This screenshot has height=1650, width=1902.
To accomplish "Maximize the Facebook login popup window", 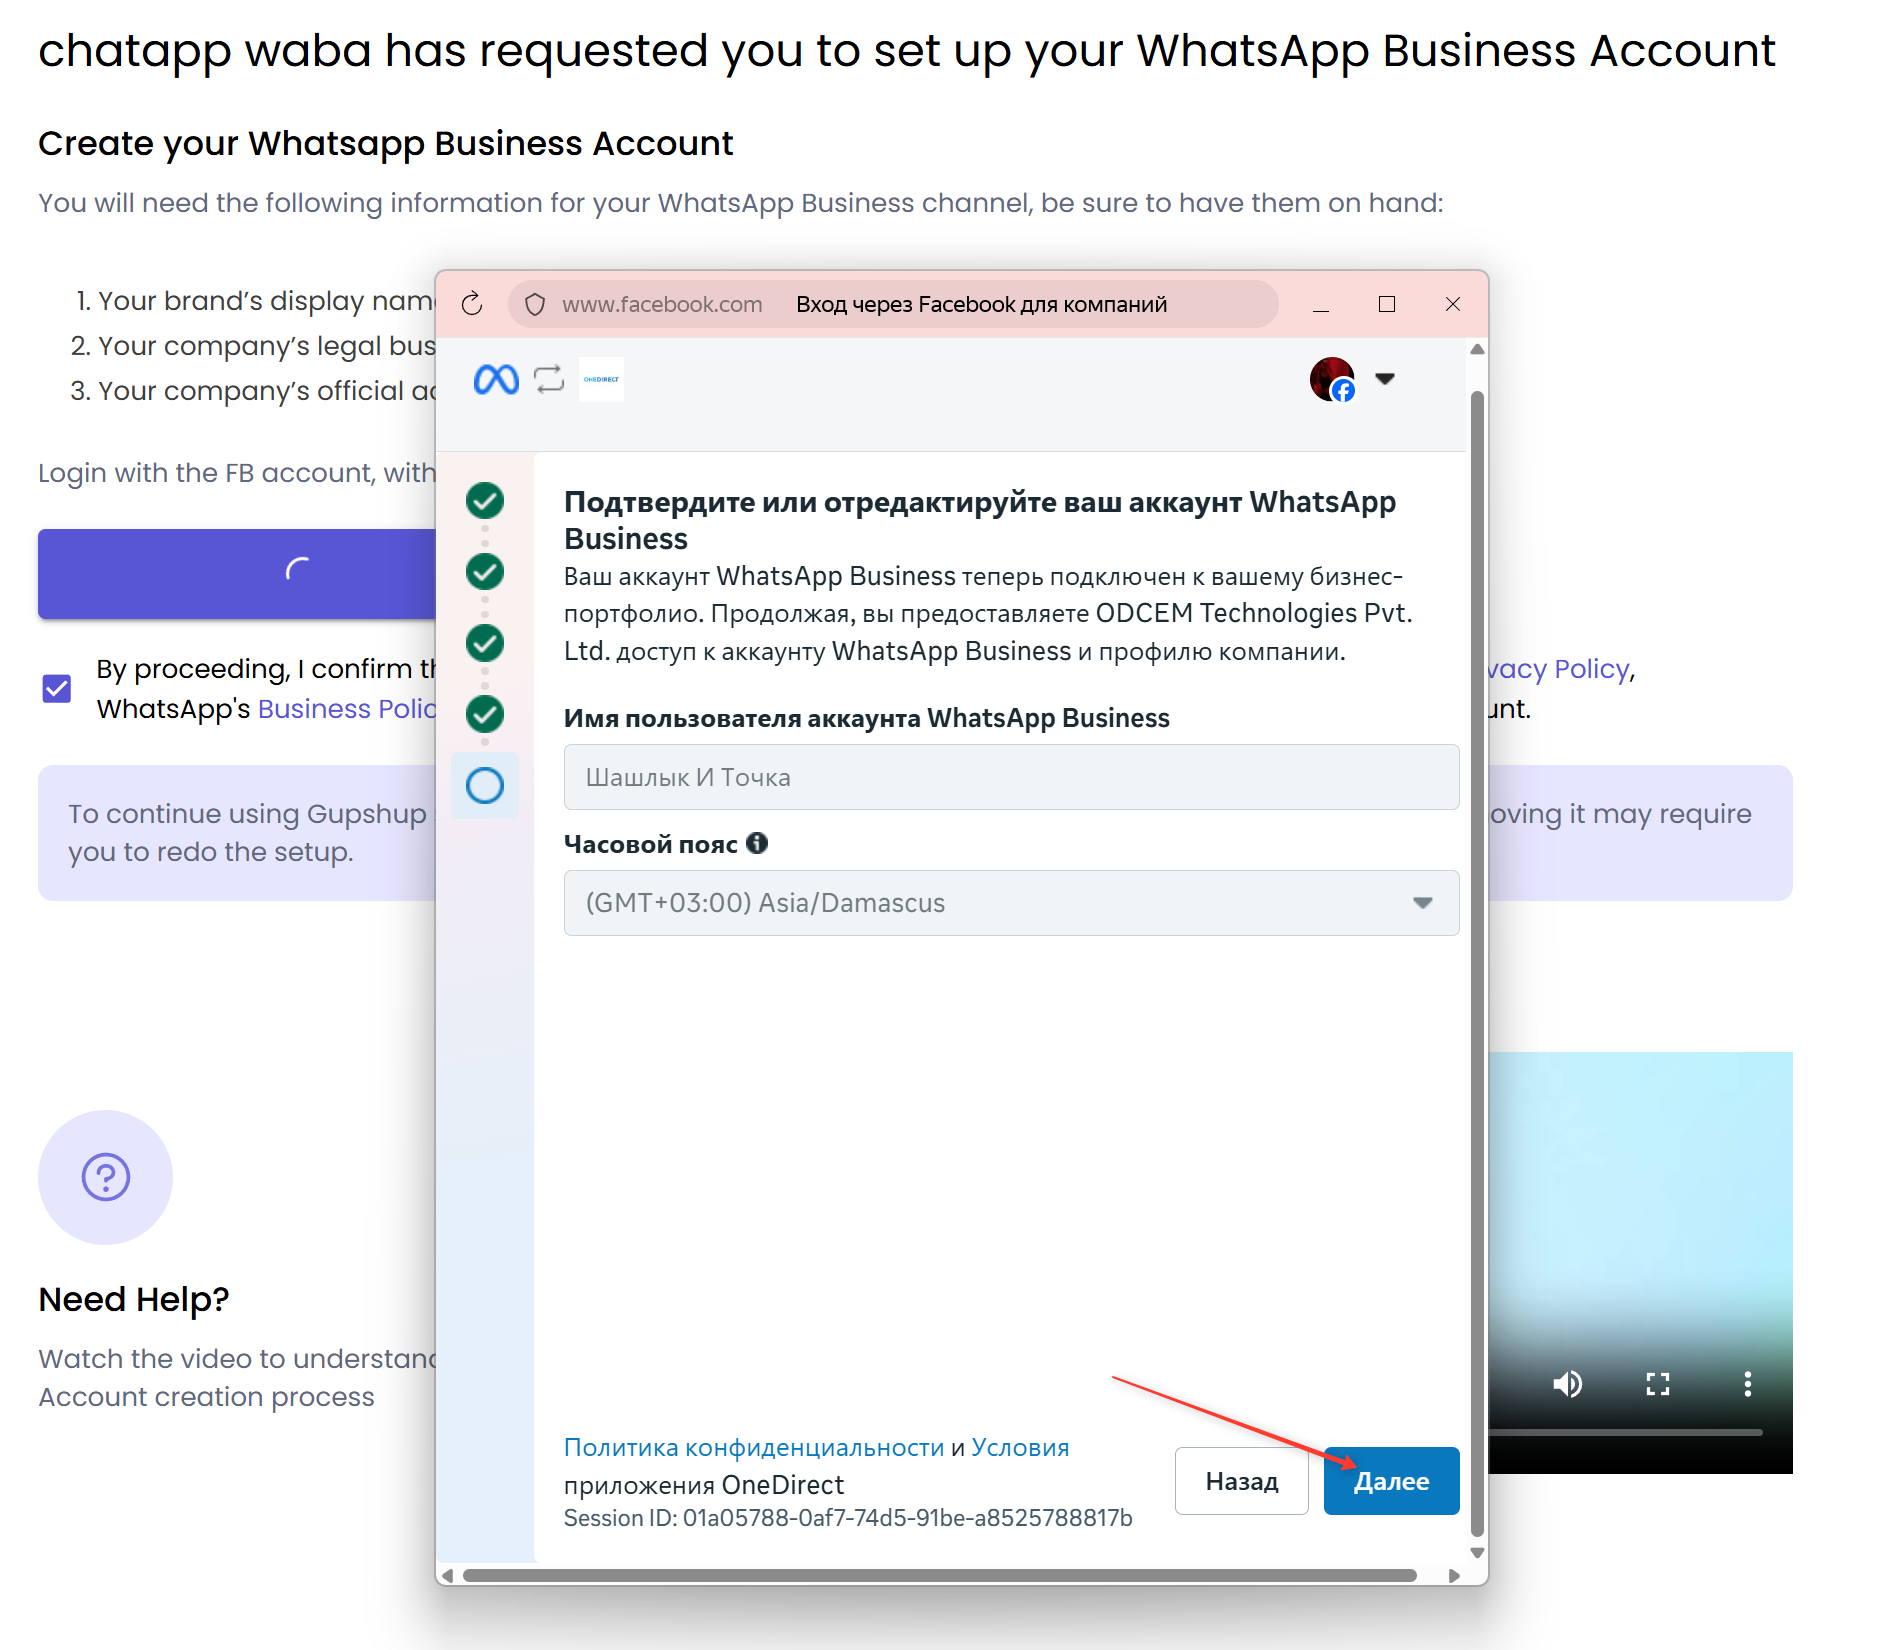I will point(1387,304).
